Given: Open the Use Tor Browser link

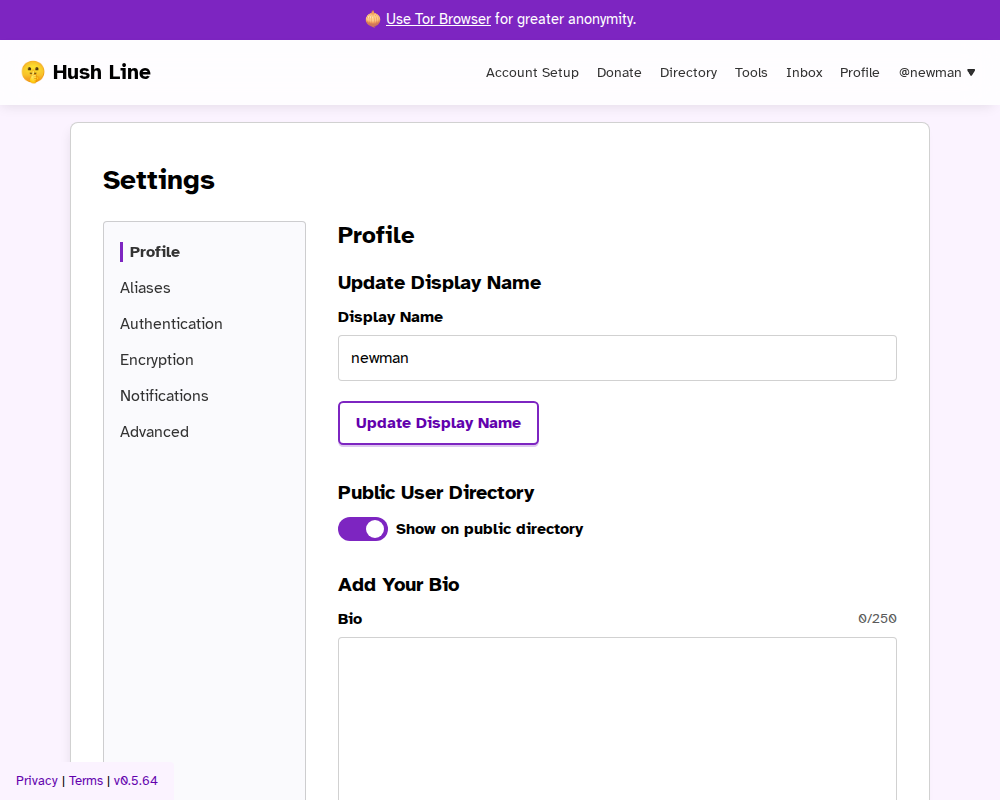Looking at the screenshot, I should tap(438, 19).
